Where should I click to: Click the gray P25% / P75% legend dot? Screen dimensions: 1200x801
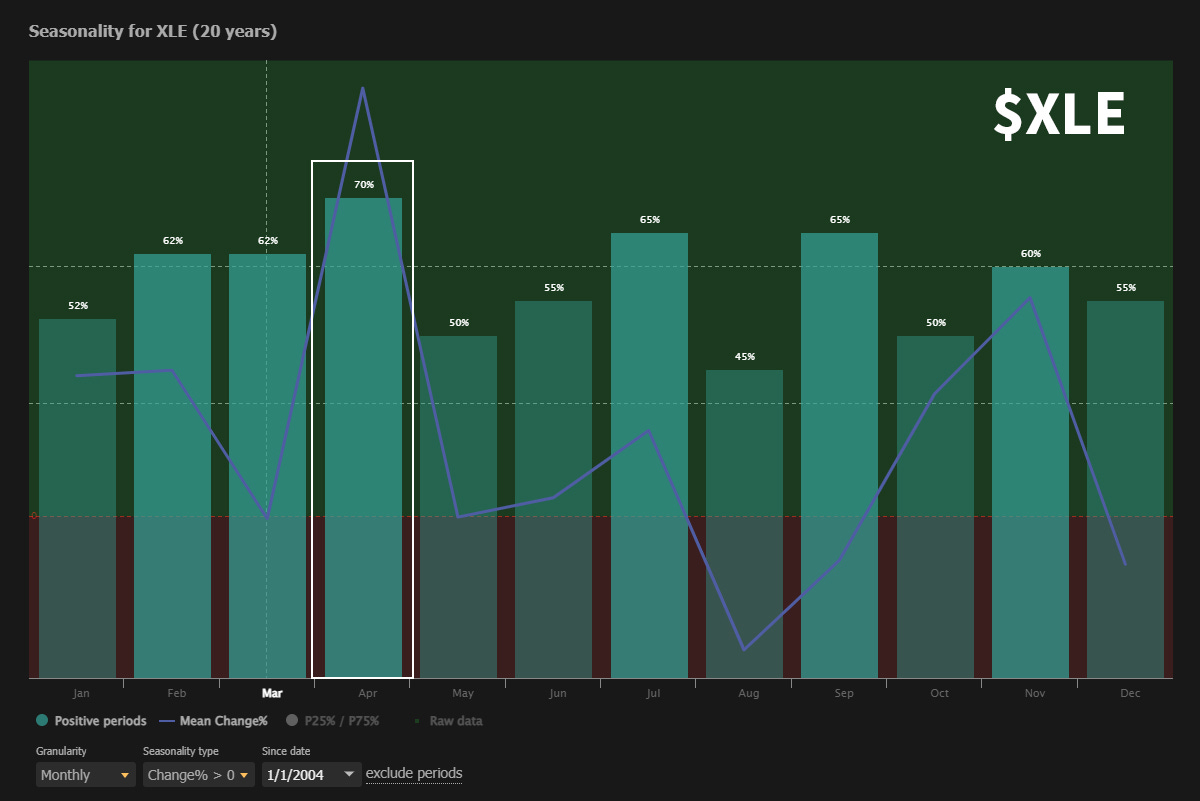pos(292,721)
